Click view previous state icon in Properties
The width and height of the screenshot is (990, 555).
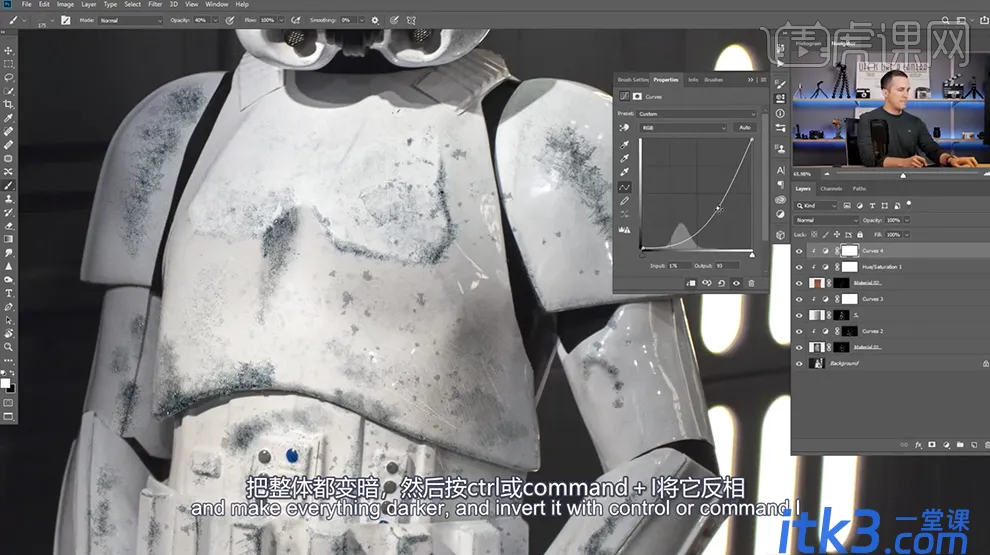coord(707,283)
